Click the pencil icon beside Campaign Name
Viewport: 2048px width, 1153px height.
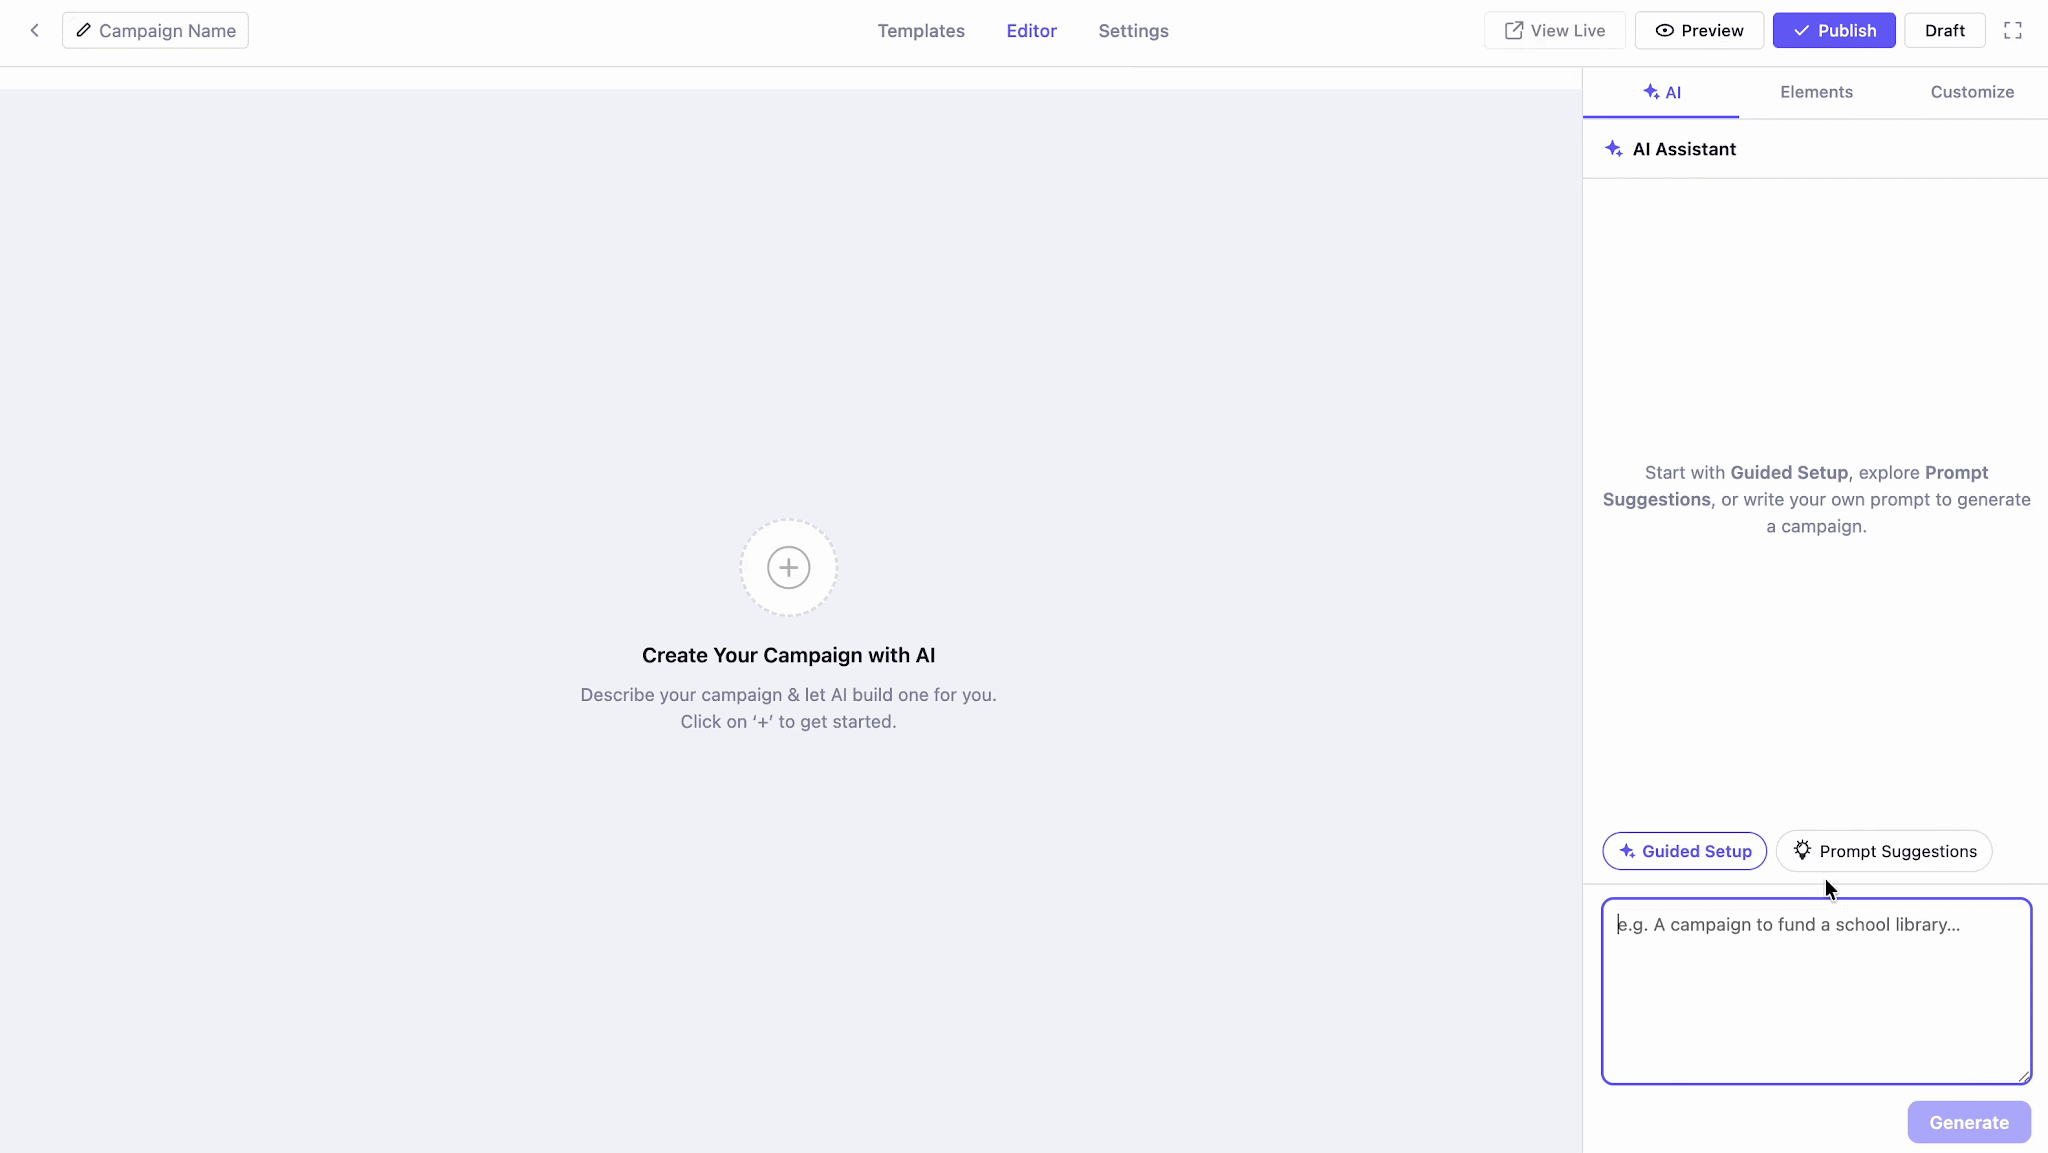point(84,31)
